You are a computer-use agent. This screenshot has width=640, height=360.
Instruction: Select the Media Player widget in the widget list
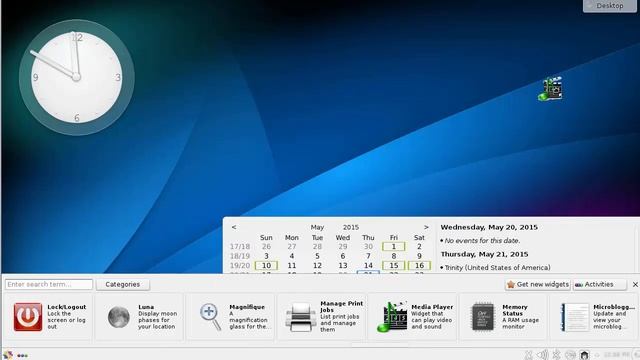point(412,317)
